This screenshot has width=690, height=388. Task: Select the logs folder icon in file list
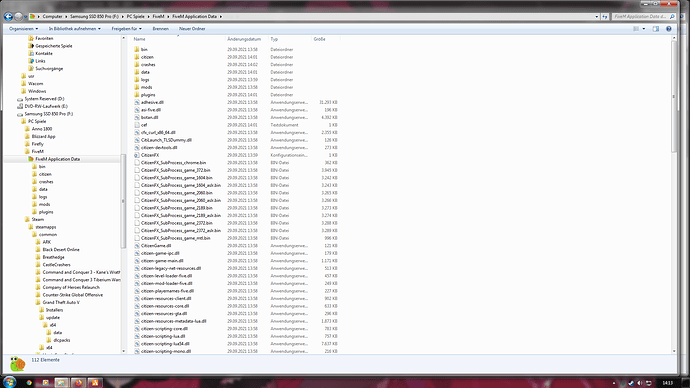137,80
